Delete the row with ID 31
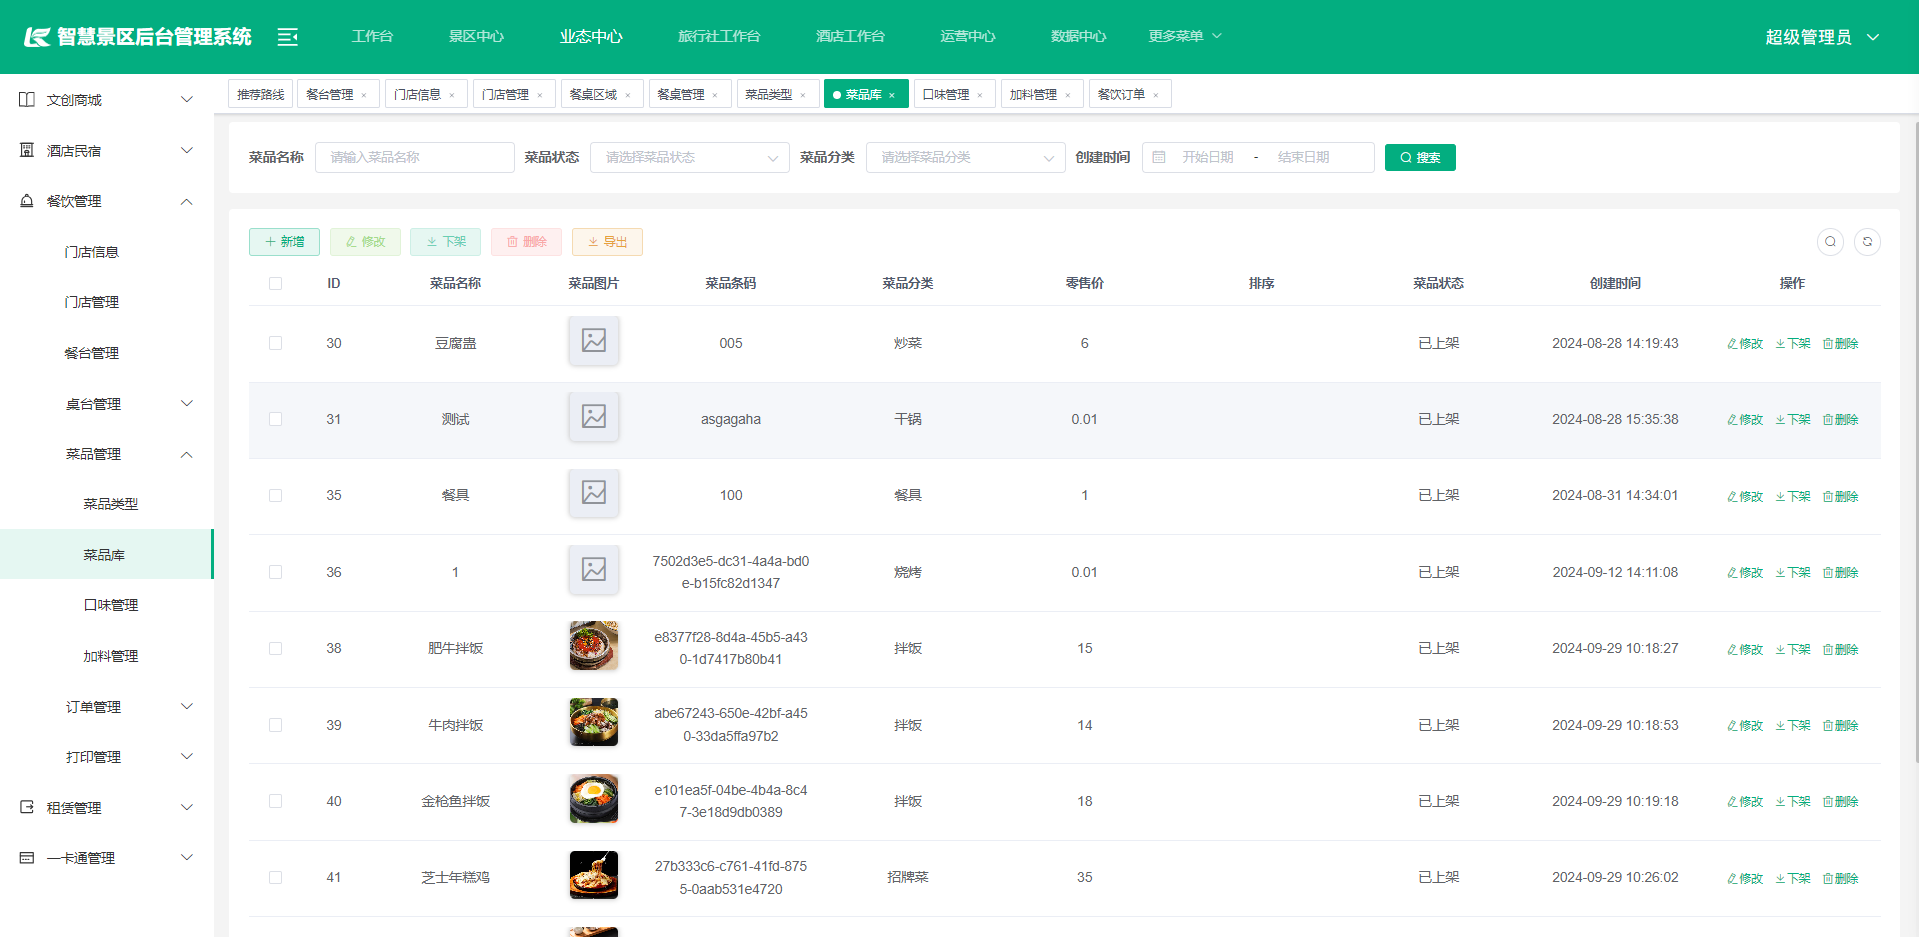This screenshot has height=937, width=1919. (x=1840, y=420)
